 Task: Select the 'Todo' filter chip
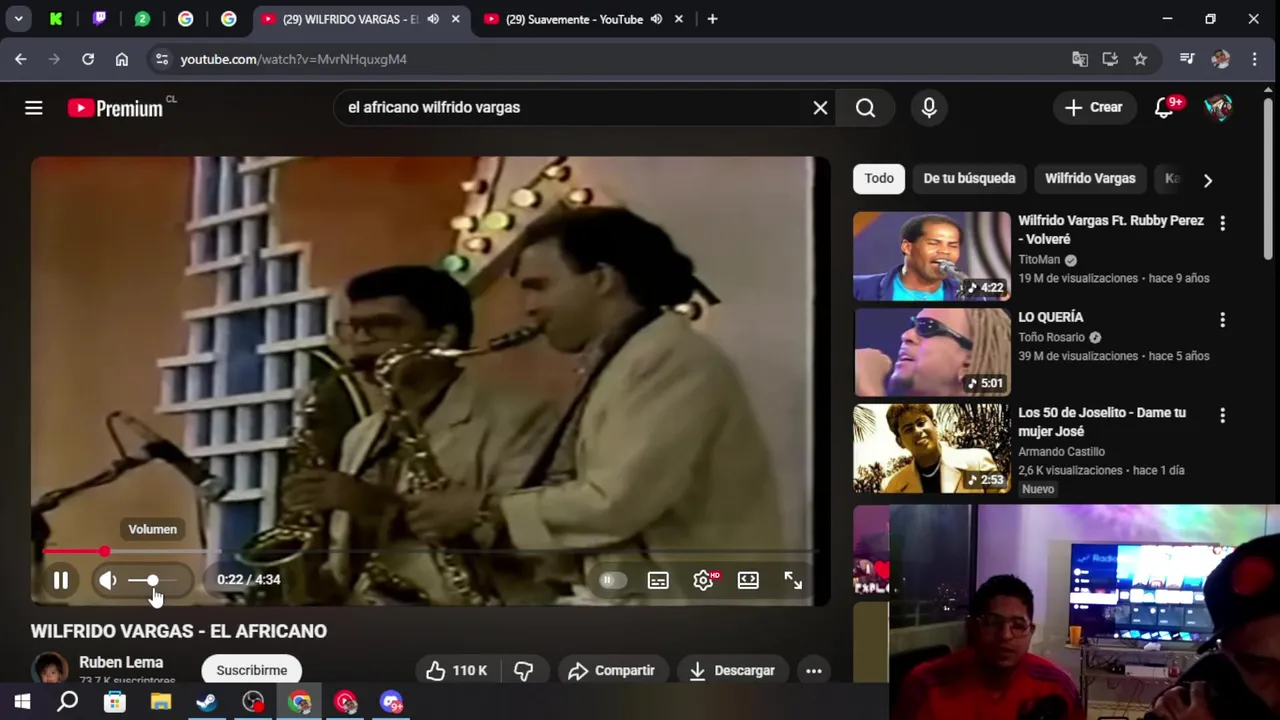(879, 178)
